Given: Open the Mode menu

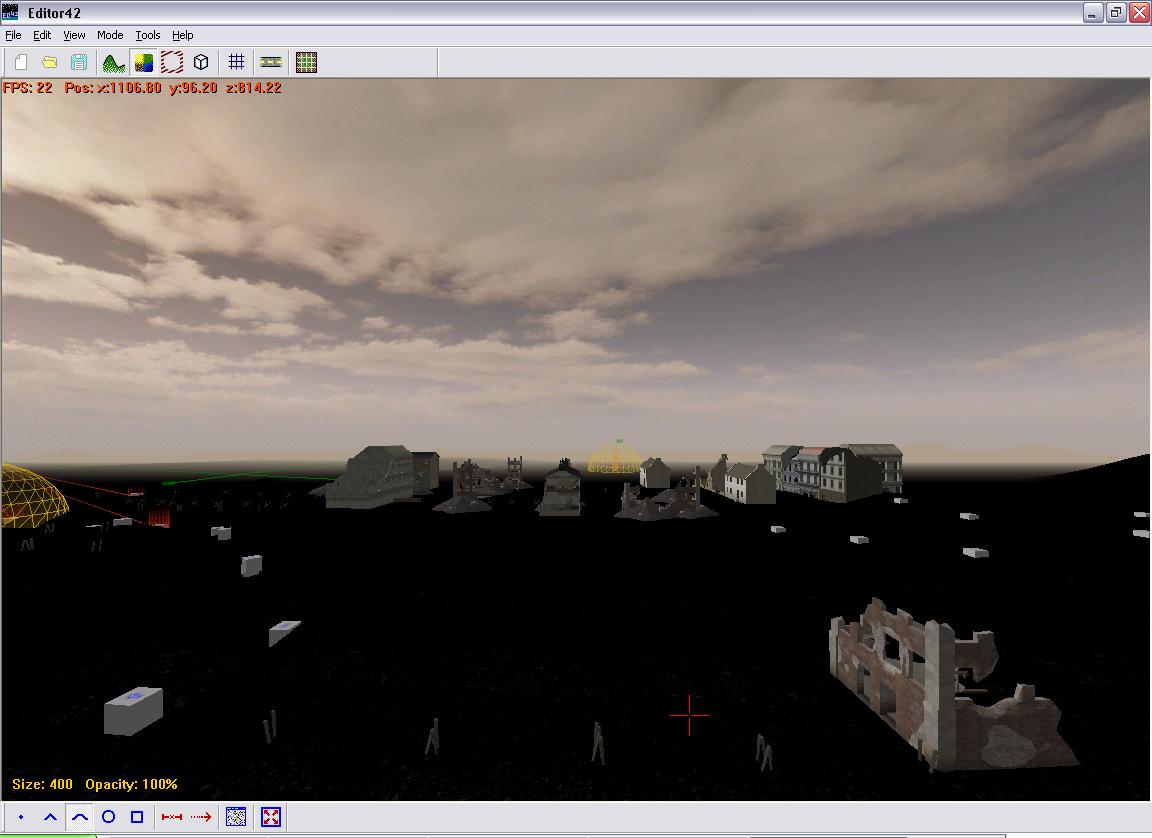Looking at the screenshot, I should tap(110, 35).
